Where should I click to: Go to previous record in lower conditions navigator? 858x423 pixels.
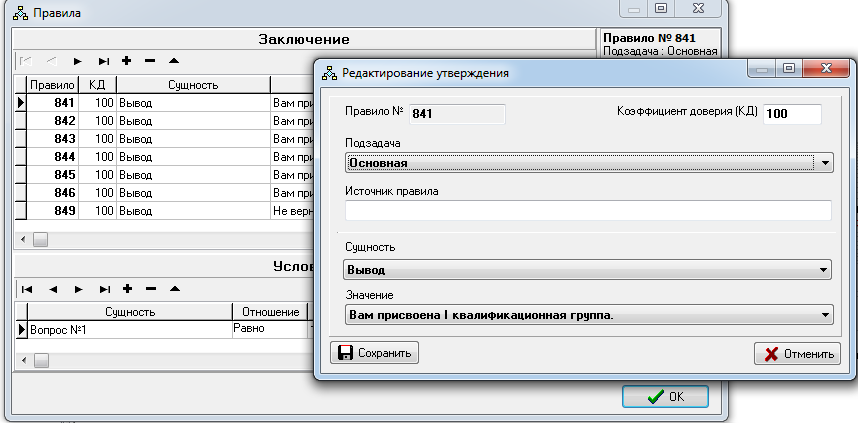53,289
